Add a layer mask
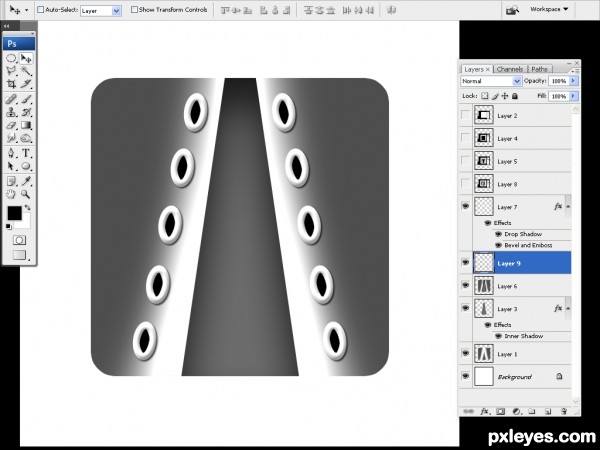The height and width of the screenshot is (450, 600). click(x=500, y=411)
